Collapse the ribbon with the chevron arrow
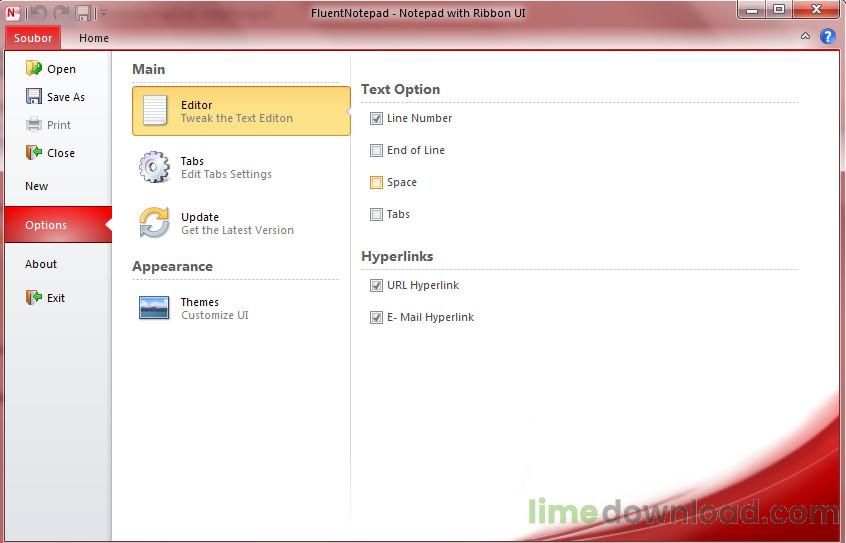Image resolution: width=846 pixels, height=543 pixels. (x=805, y=36)
